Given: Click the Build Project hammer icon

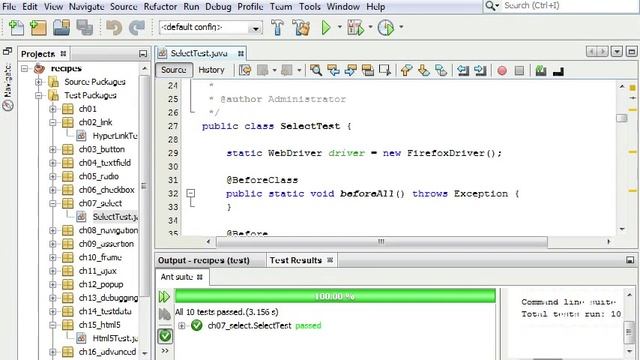Looking at the screenshot, I should tap(277, 27).
